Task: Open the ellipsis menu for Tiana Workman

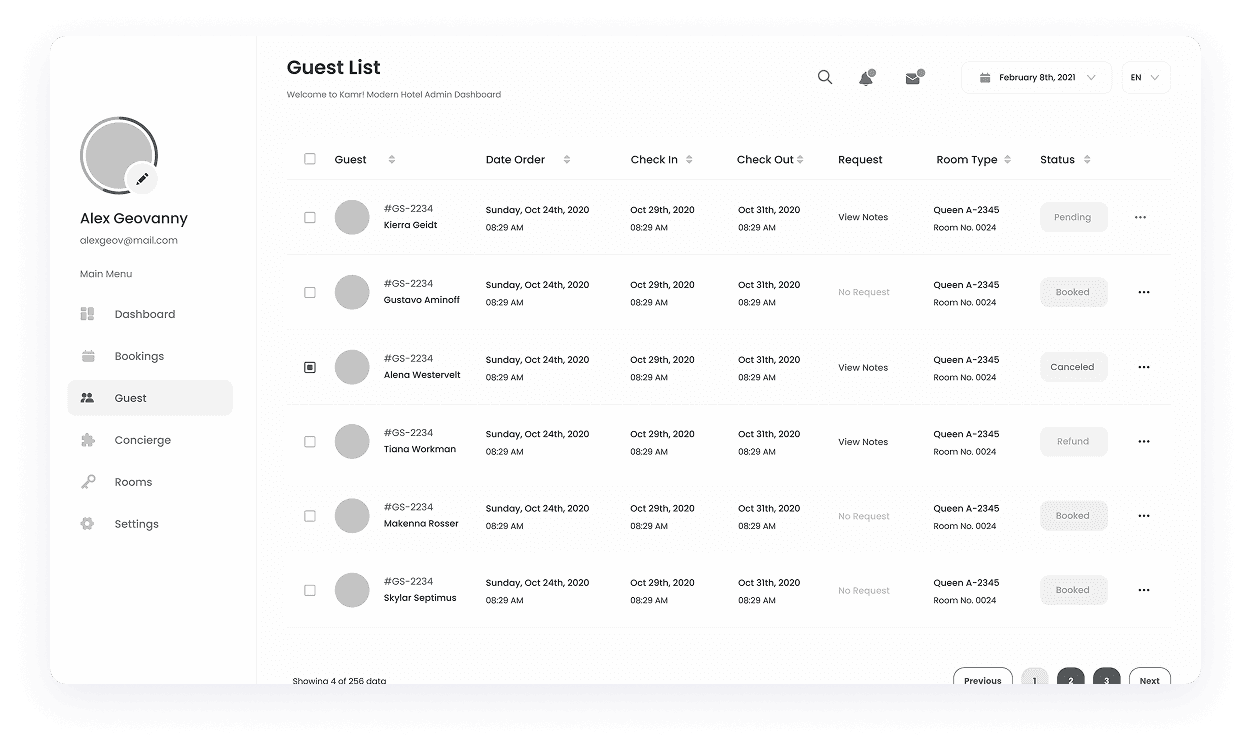Action: 1143,441
